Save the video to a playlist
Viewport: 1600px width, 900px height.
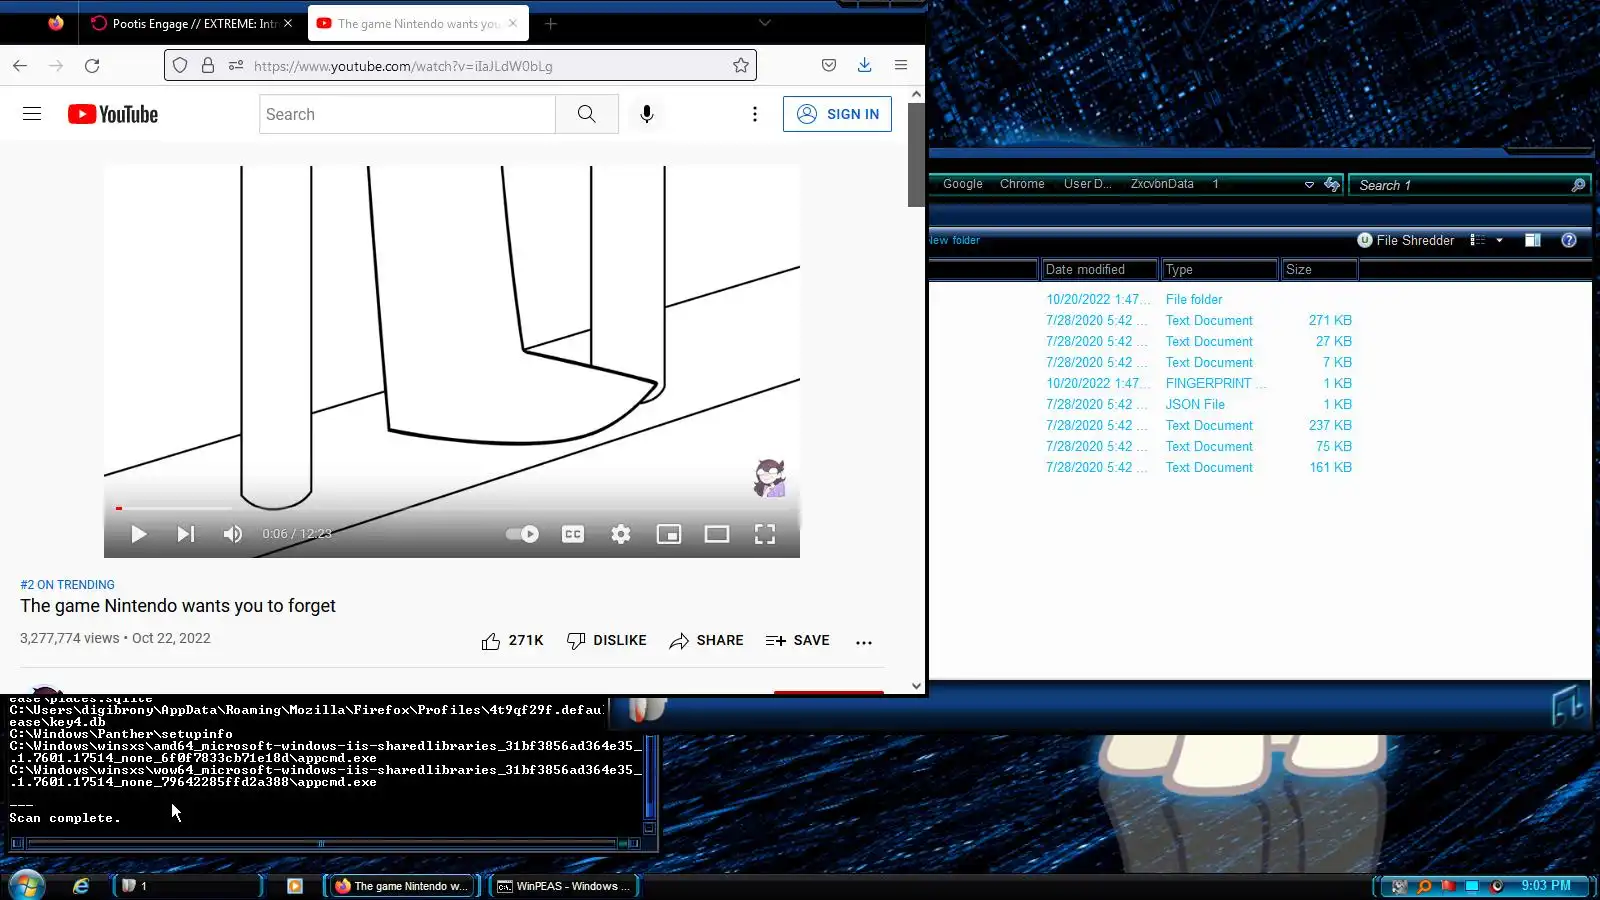[x=798, y=641]
